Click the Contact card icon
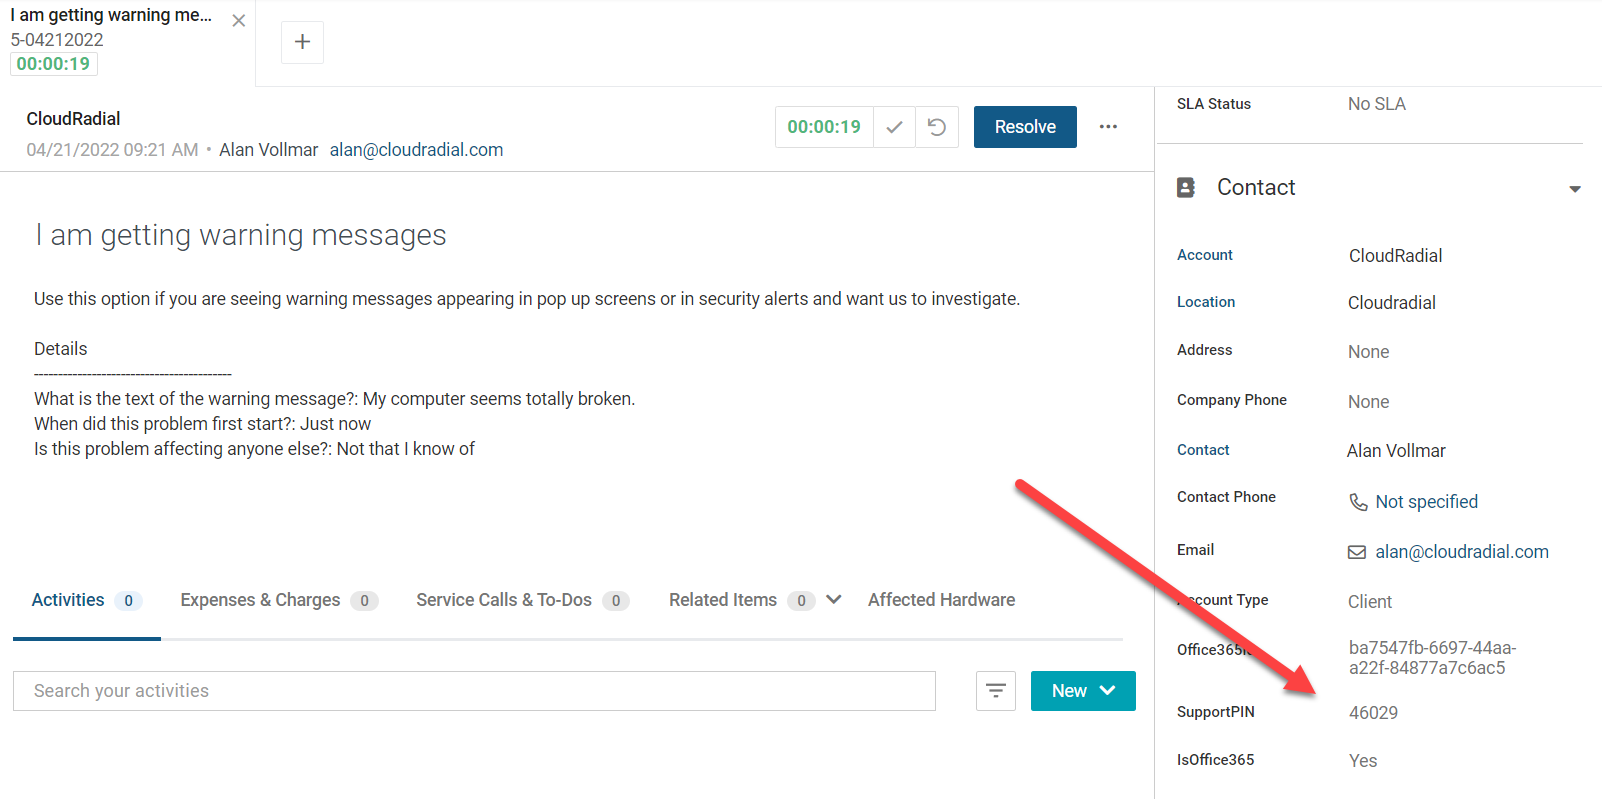 coord(1186,187)
